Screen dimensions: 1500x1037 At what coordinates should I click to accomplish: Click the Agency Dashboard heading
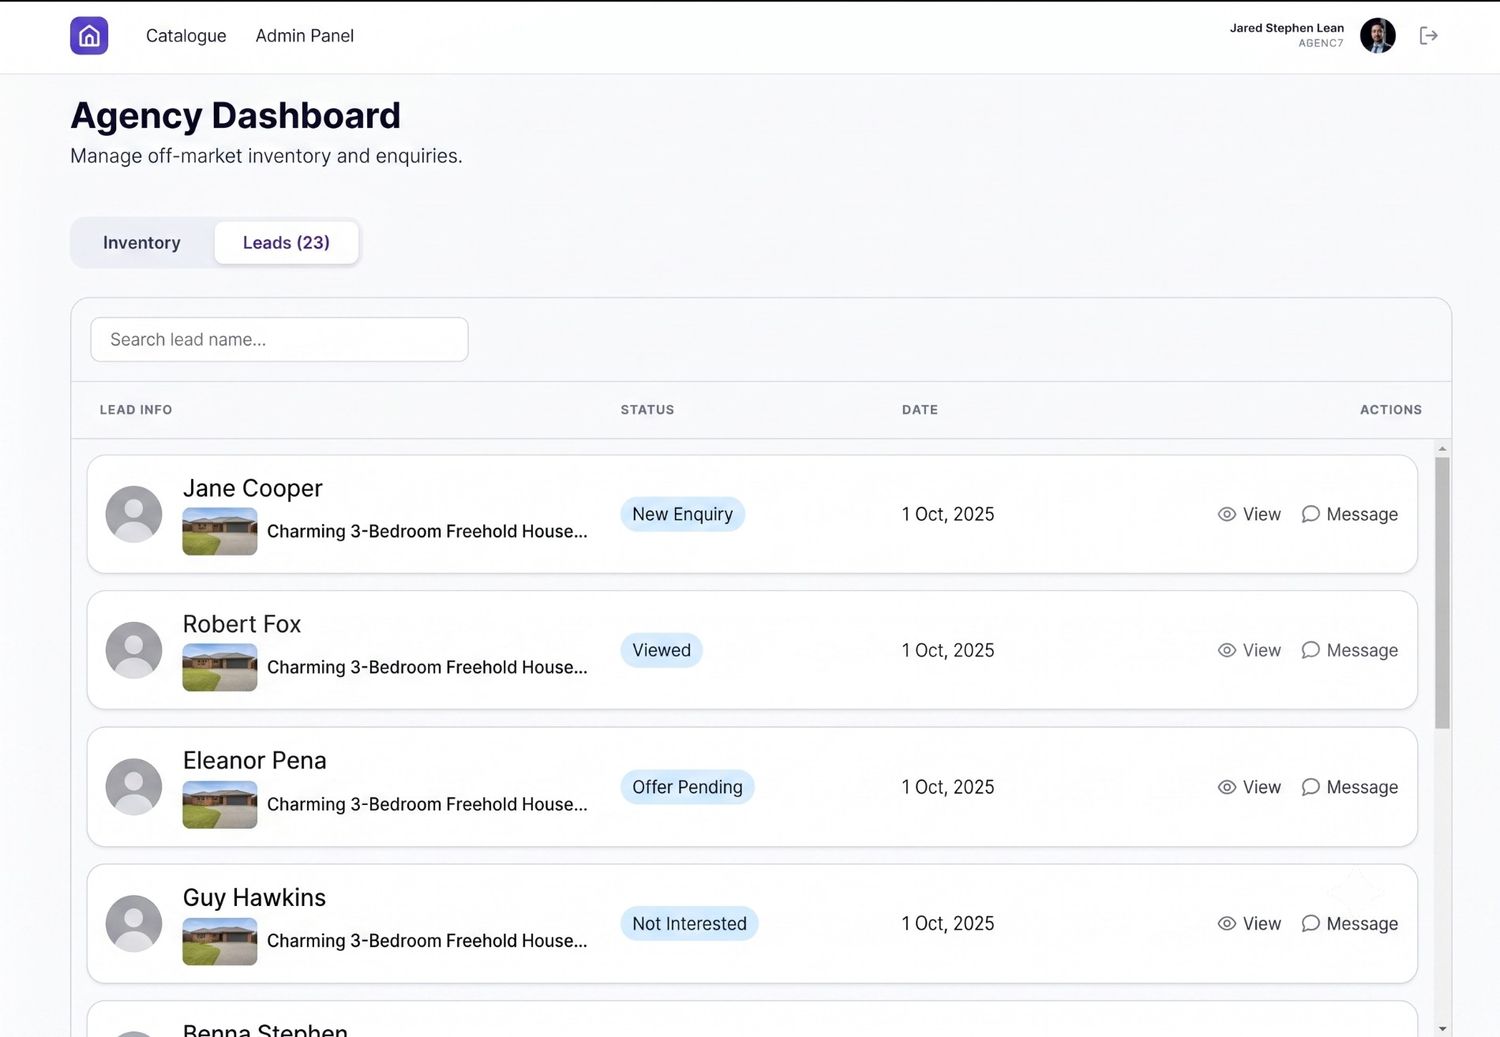pyautogui.click(x=236, y=116)
